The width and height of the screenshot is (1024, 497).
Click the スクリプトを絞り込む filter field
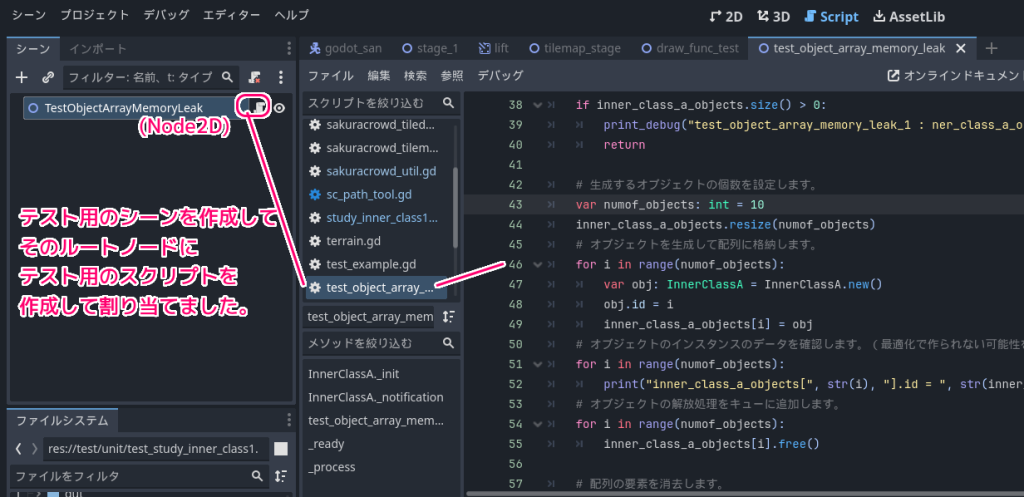point(381,103)
